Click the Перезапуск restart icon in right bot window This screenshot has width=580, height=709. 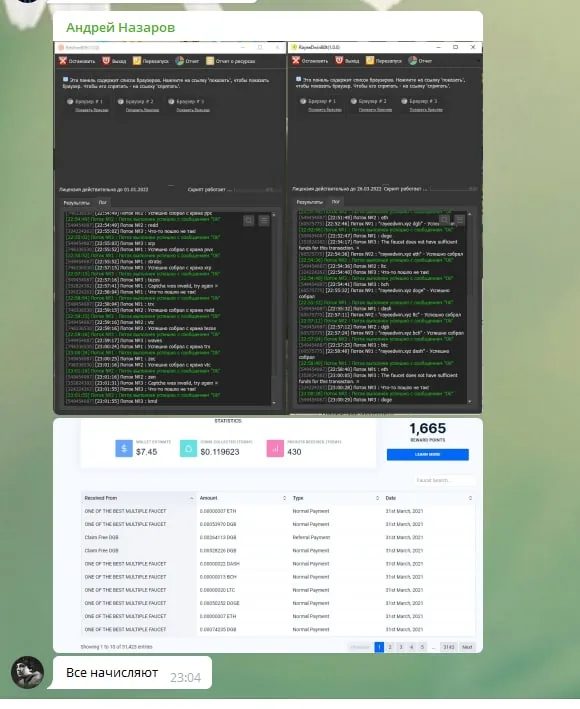tap(370, 60)
